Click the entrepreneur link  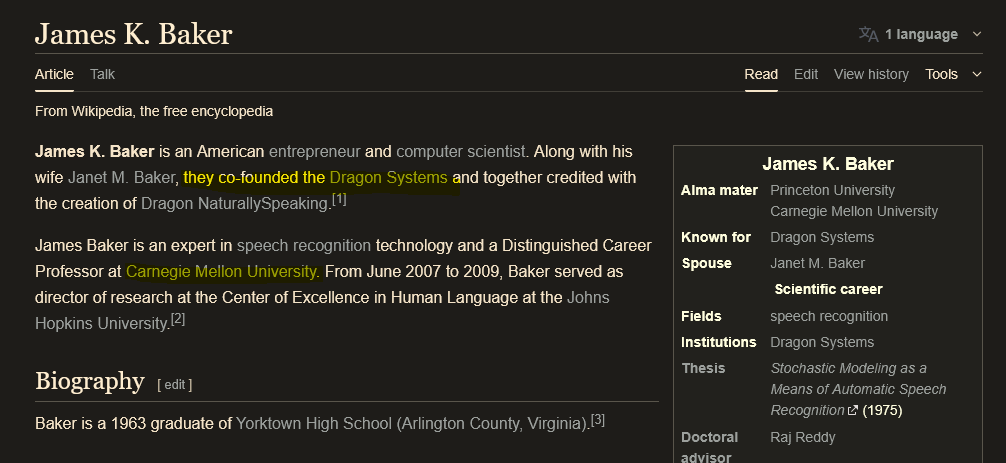[x=314, y=152]
